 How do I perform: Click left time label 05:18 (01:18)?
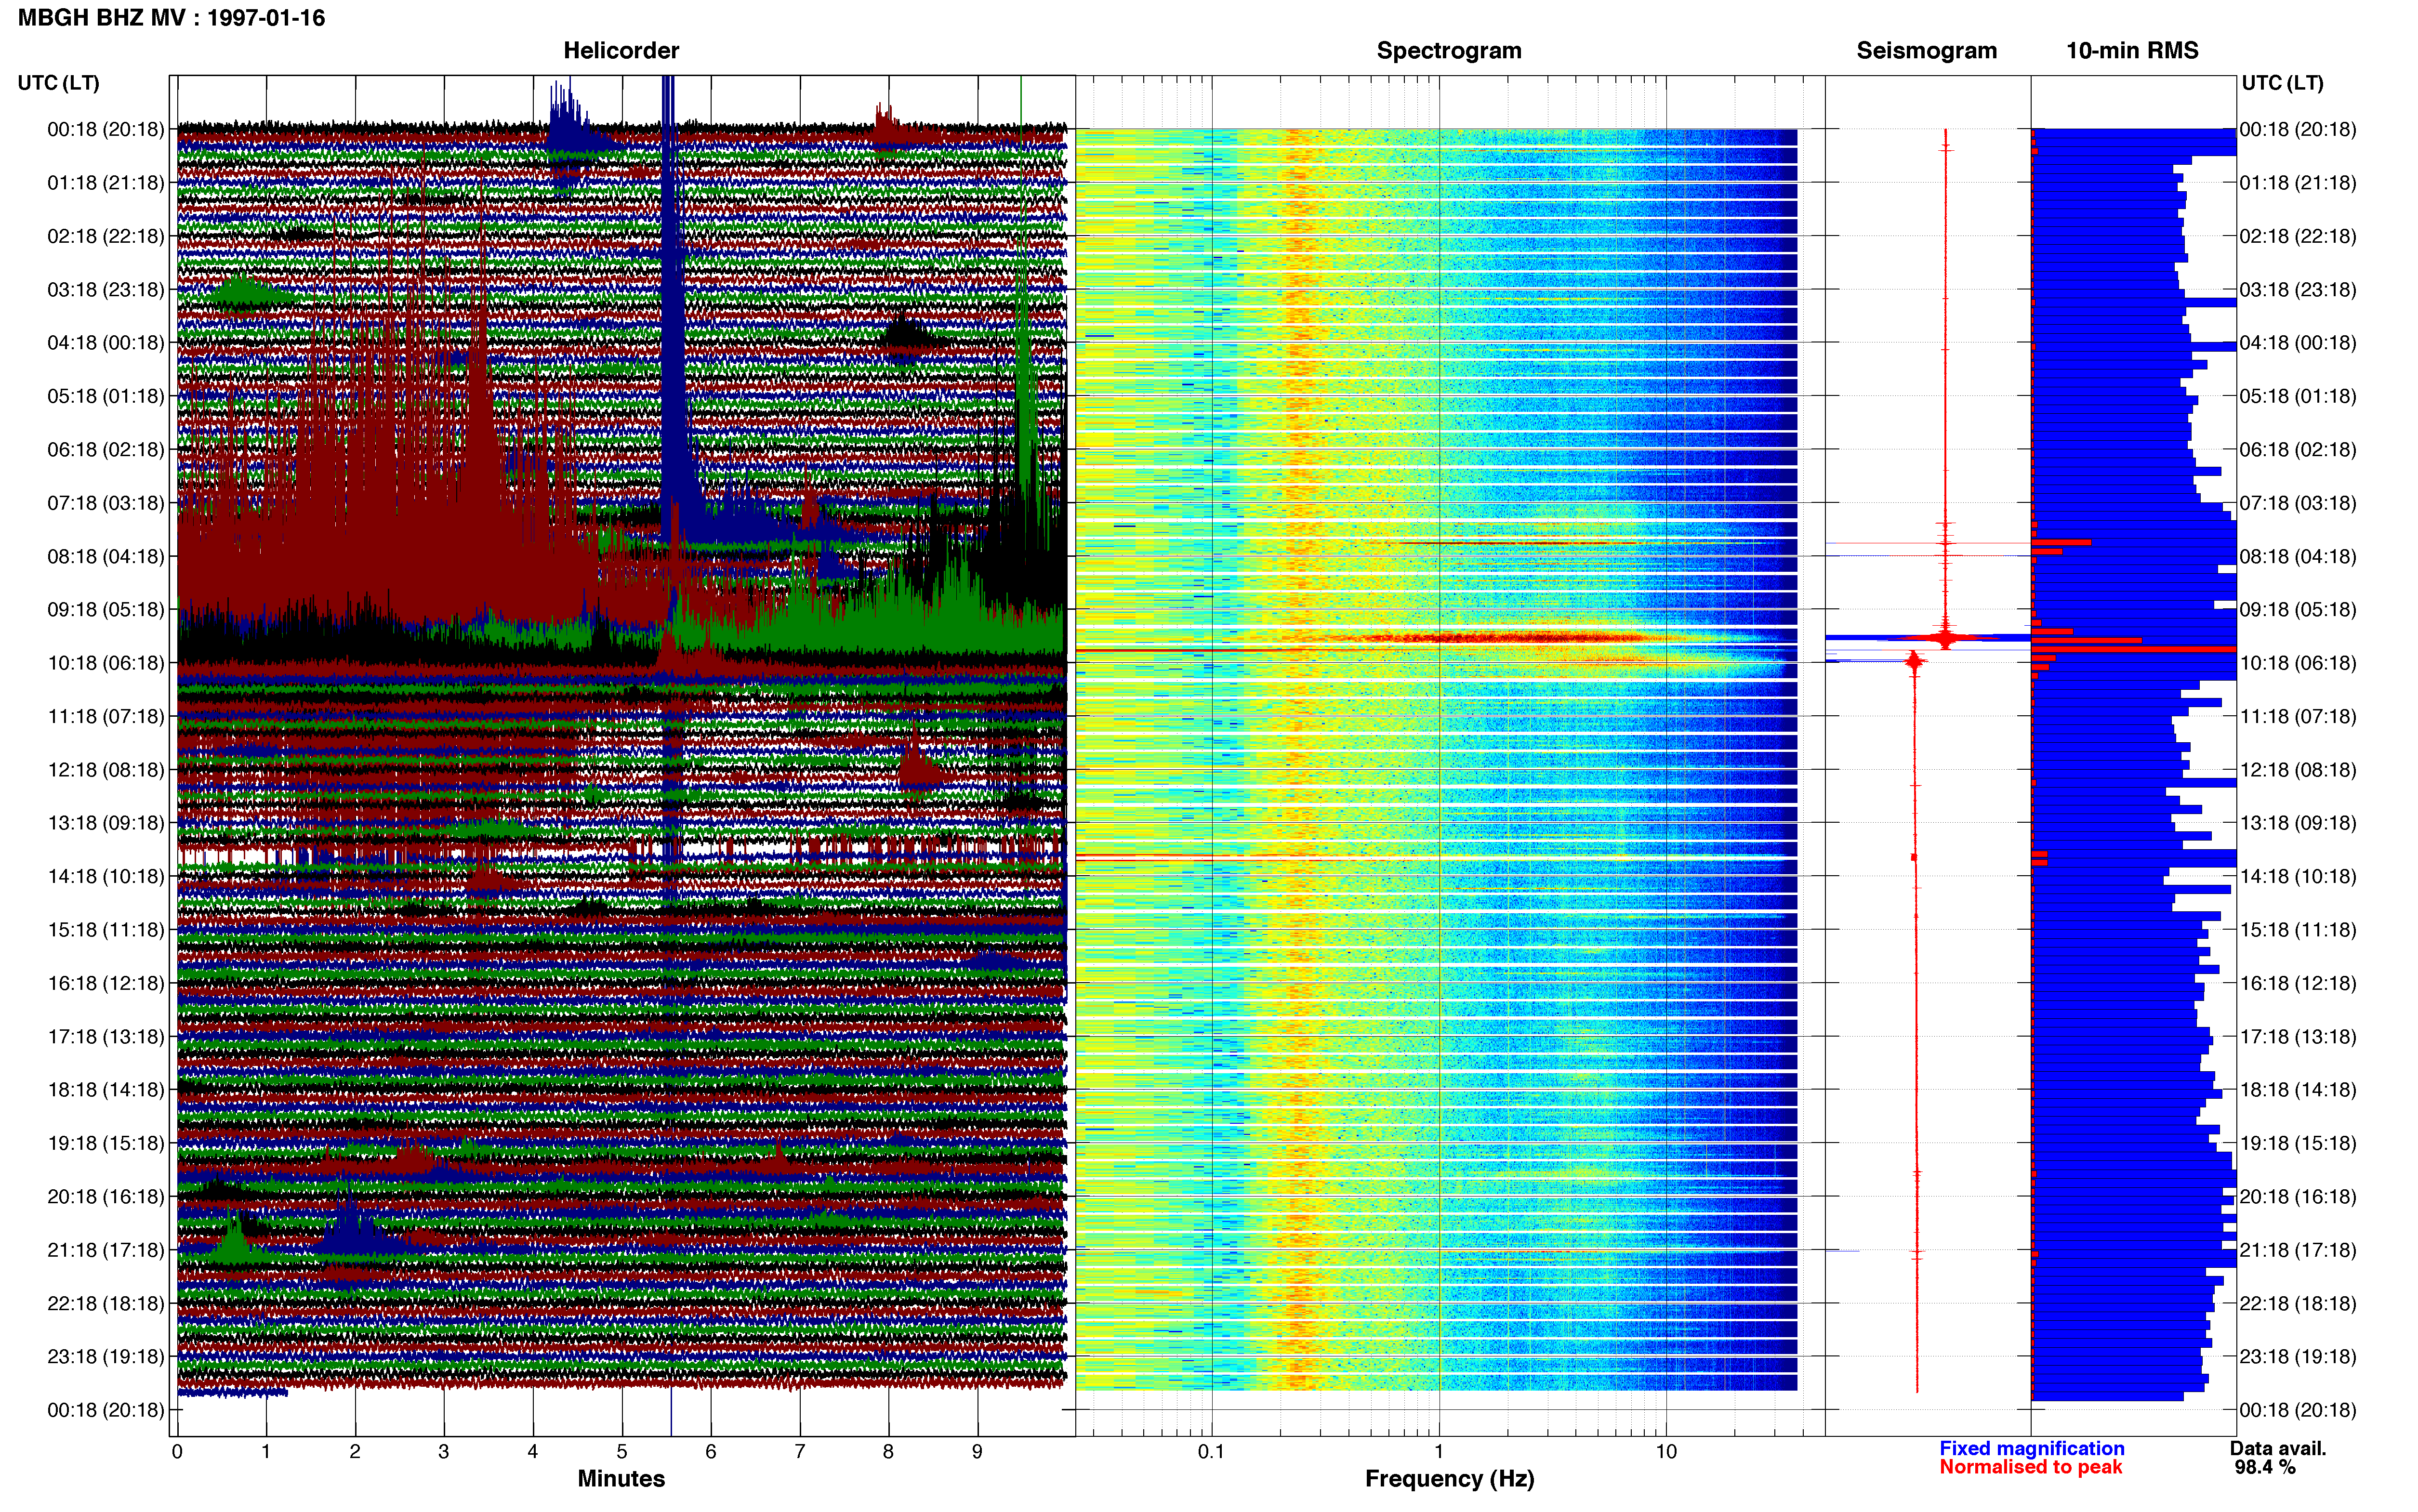pos(106,396)
